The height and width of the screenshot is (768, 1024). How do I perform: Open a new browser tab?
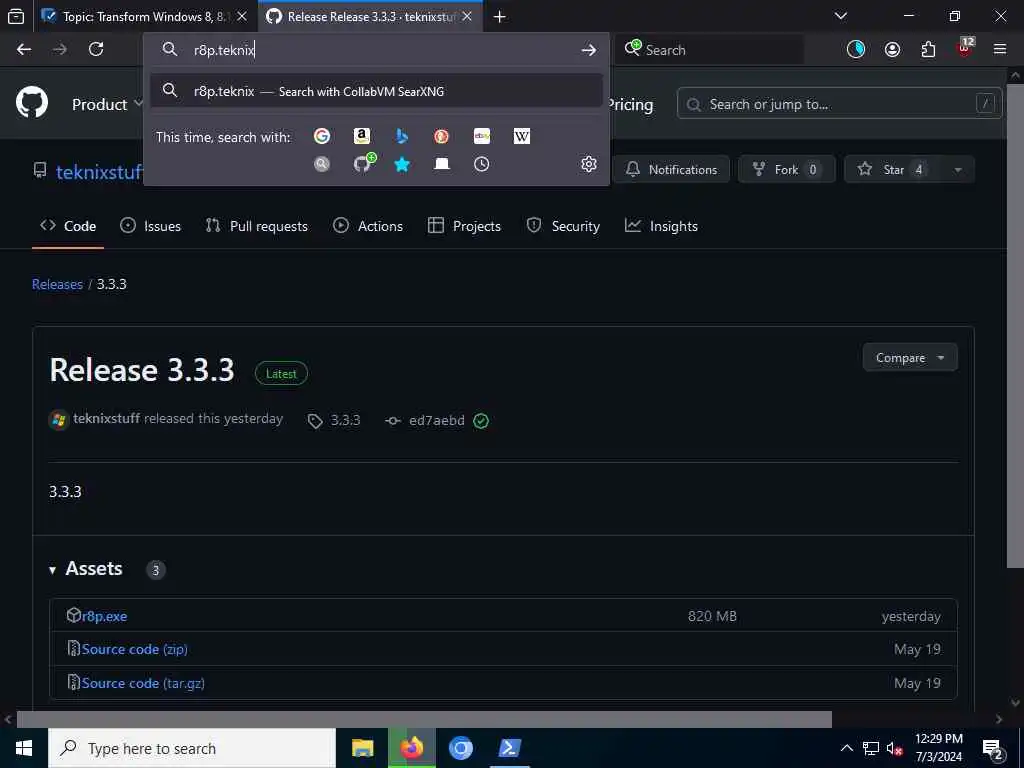[500, 16]
